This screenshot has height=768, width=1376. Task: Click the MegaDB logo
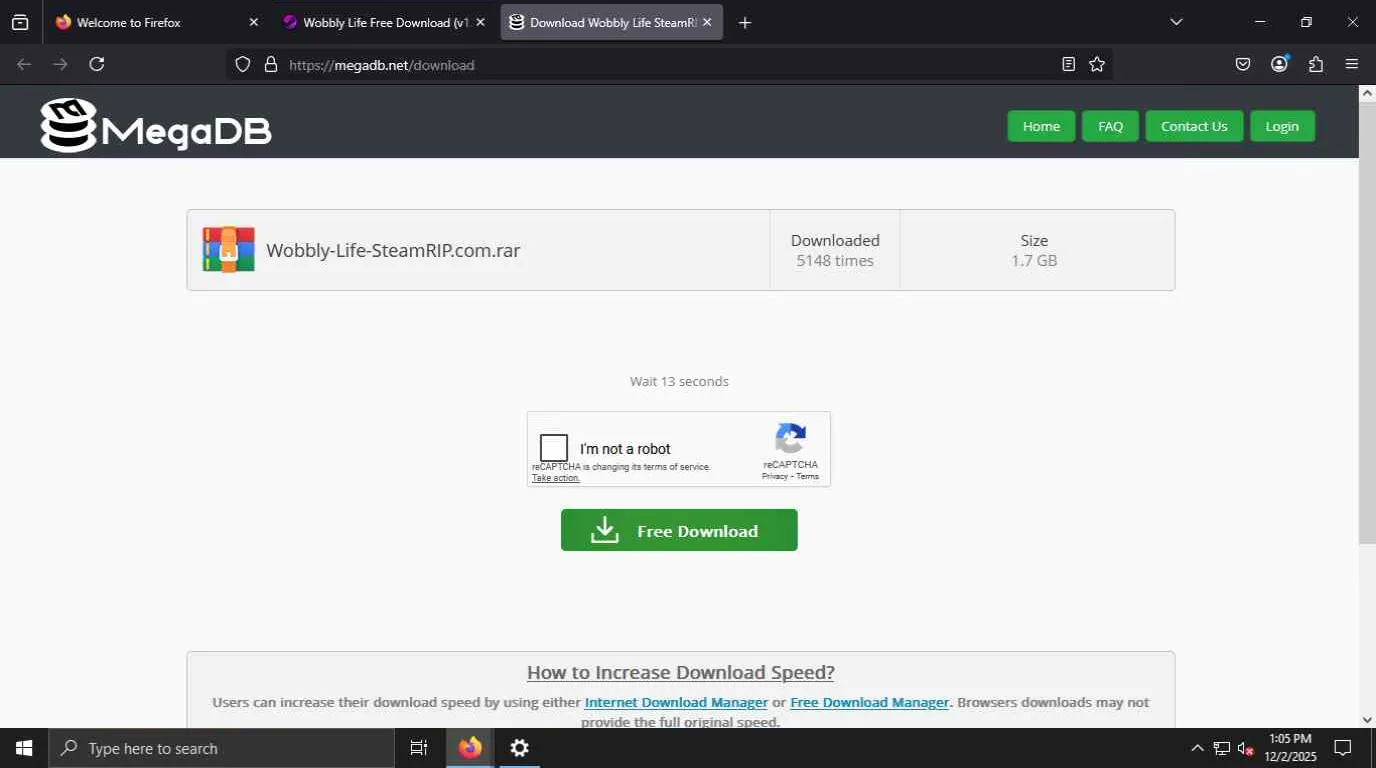click(156, 125)
